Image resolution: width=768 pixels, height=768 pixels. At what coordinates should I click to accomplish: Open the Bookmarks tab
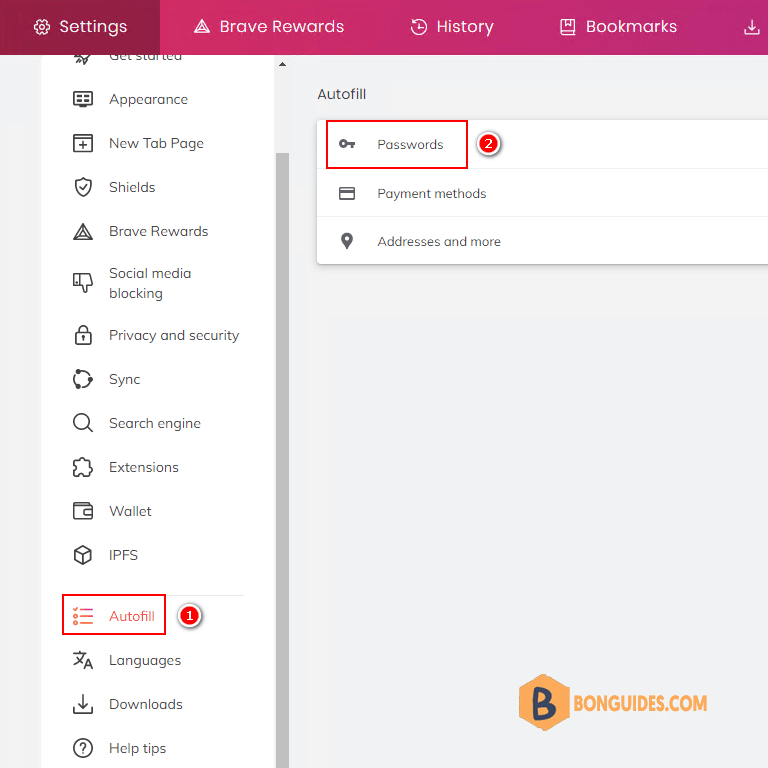[x=618, y=26]
